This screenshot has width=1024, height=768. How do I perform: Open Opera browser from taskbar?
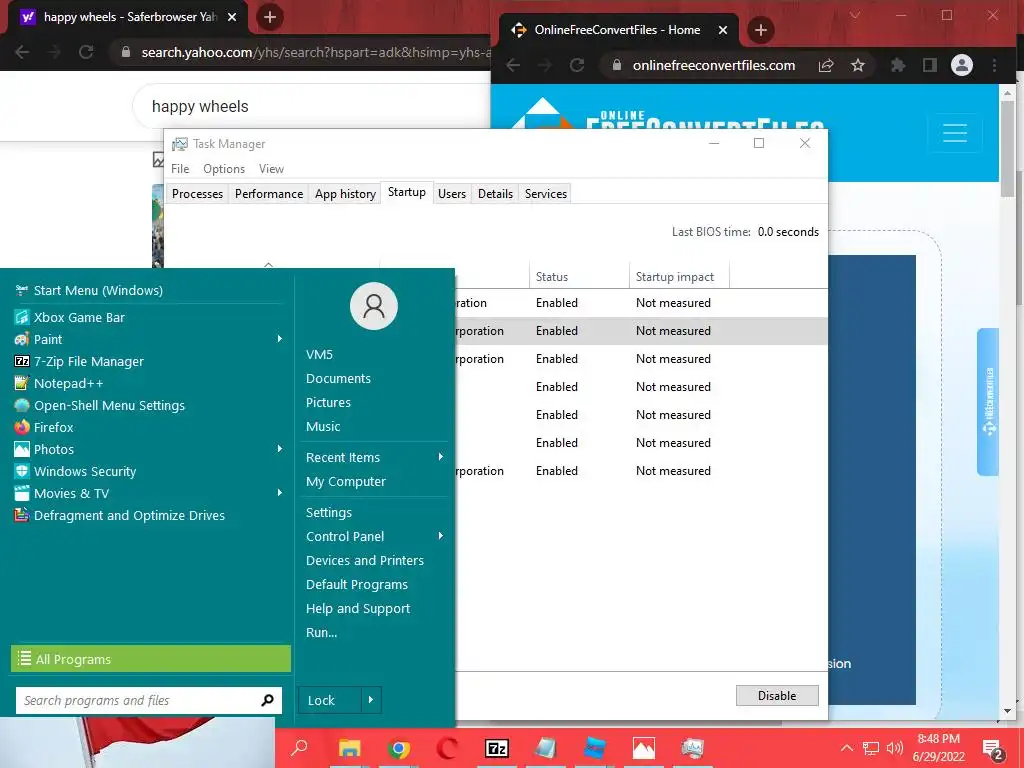coord(447,748)
